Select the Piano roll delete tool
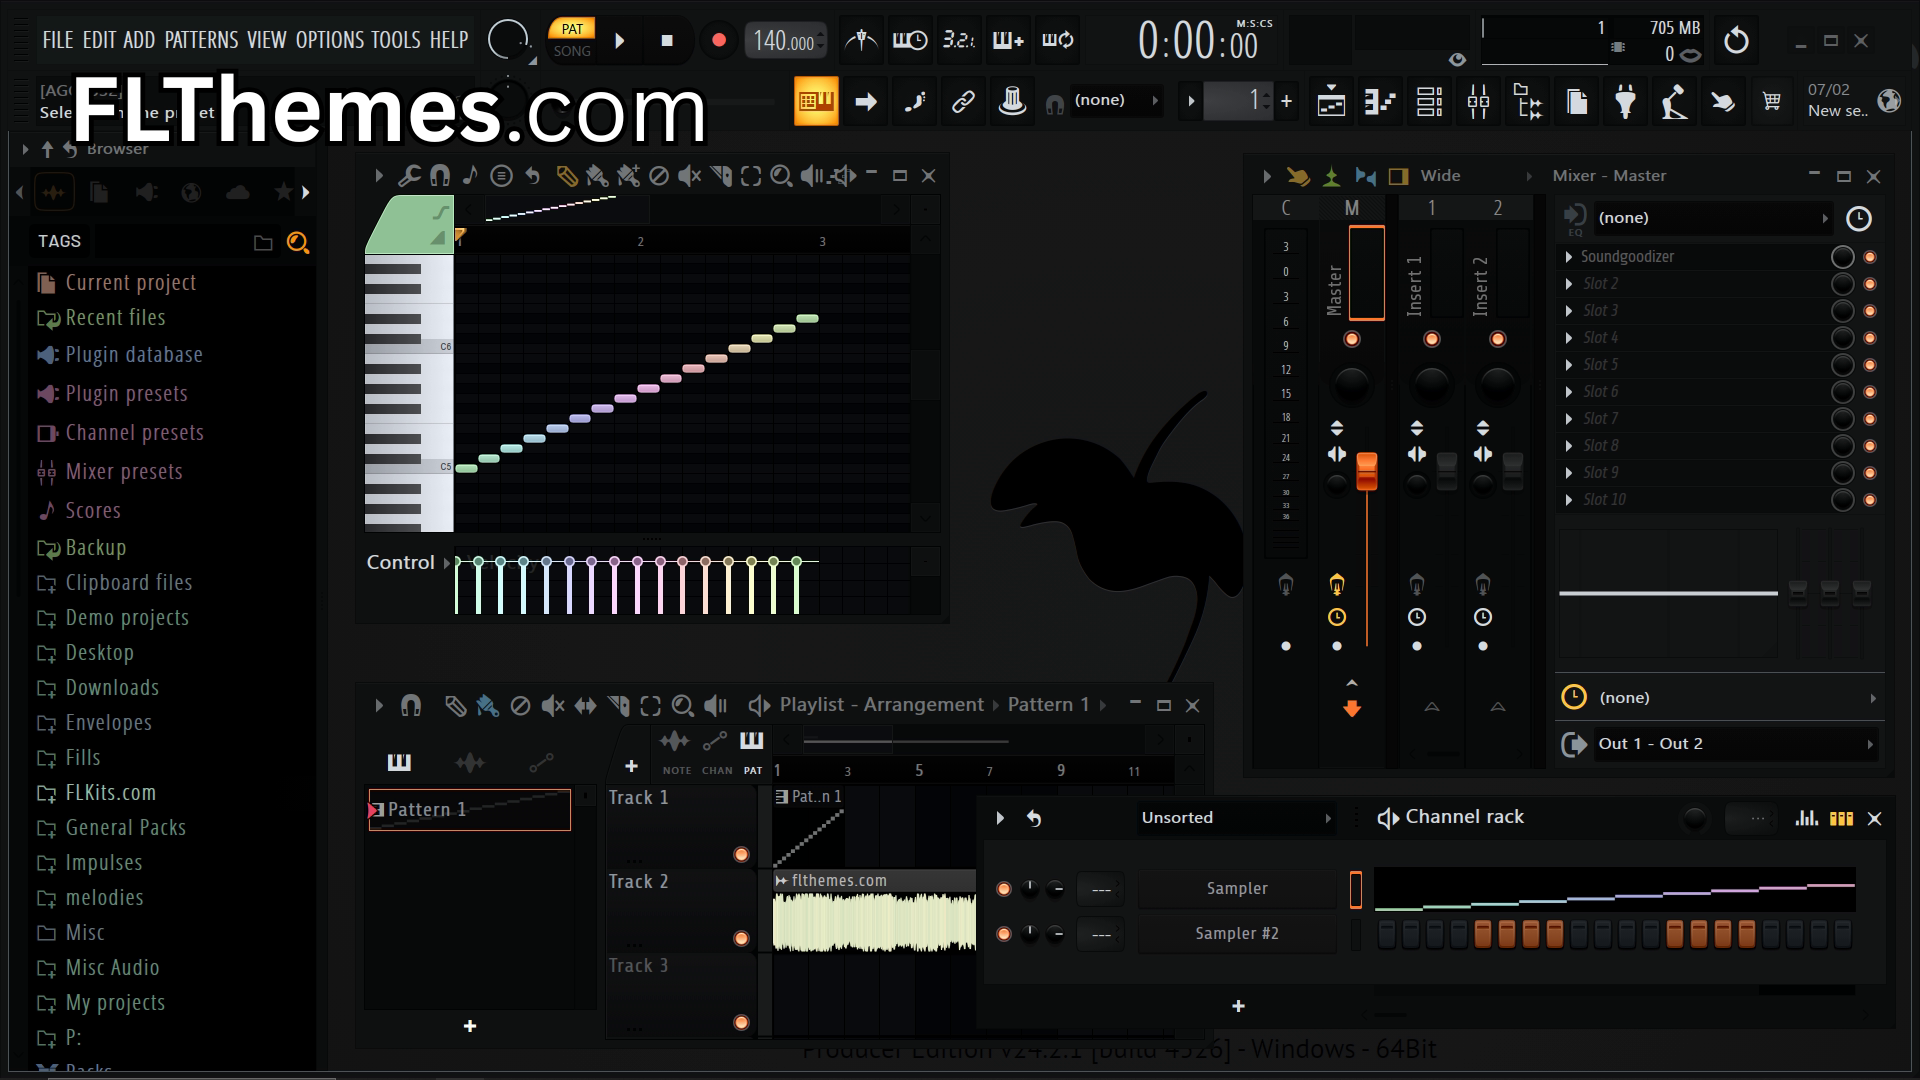The image size is (1920, 1080). [x=658, y=176]
